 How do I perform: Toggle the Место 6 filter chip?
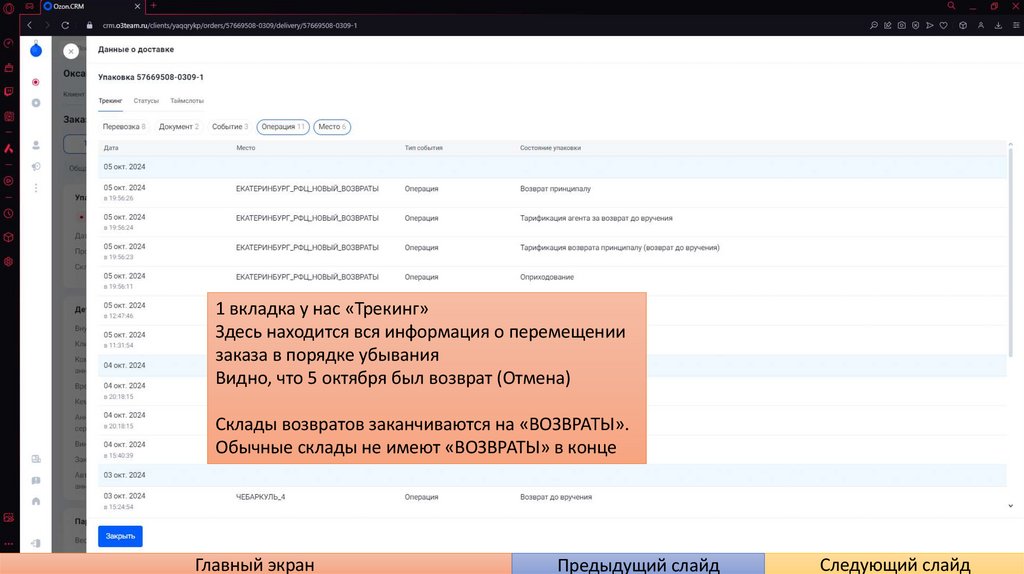click(332, 127)
